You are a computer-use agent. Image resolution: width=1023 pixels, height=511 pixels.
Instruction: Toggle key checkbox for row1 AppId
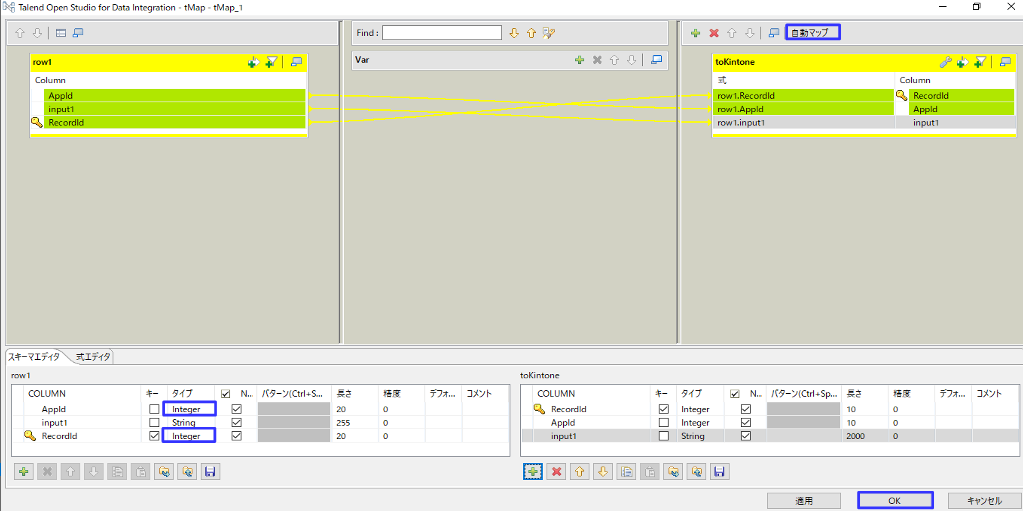coord(154,409)
